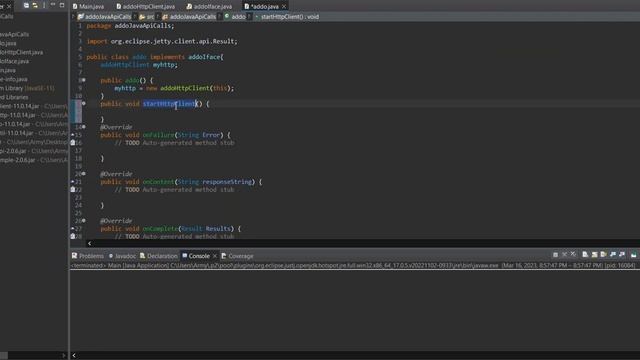The width and height of the screenshot is (640, 360).
Task: Select JRE System Library [JavaSE-11] node
Action: (27, 88)
